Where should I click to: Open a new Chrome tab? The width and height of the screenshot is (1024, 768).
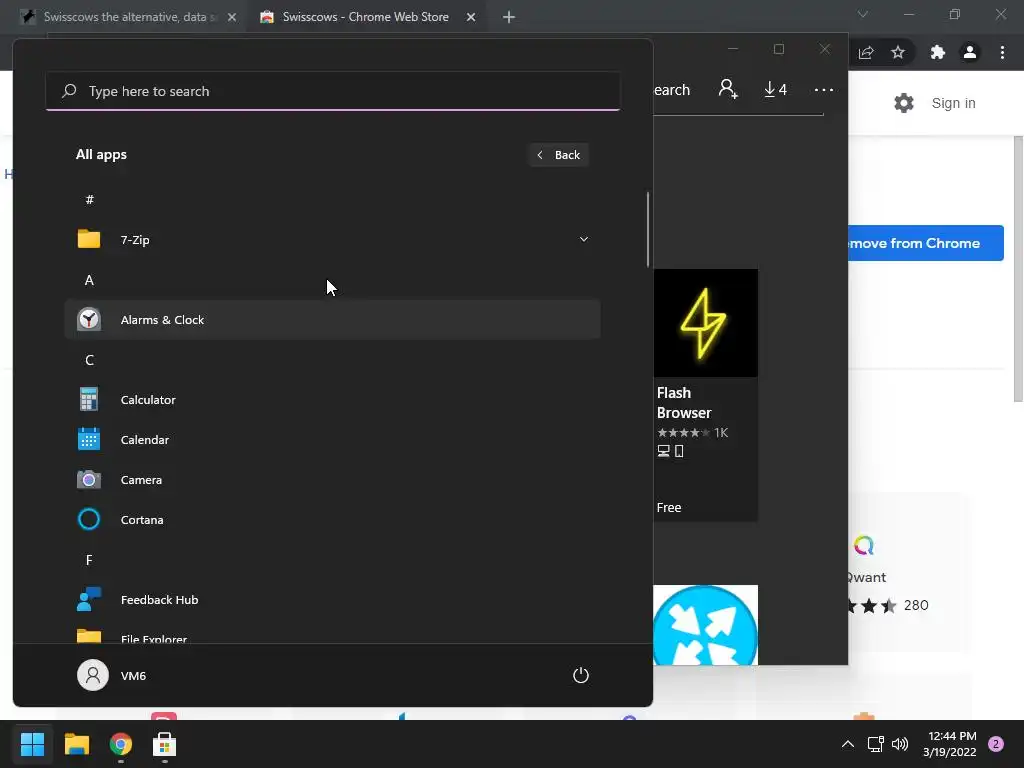coord(509,17)
